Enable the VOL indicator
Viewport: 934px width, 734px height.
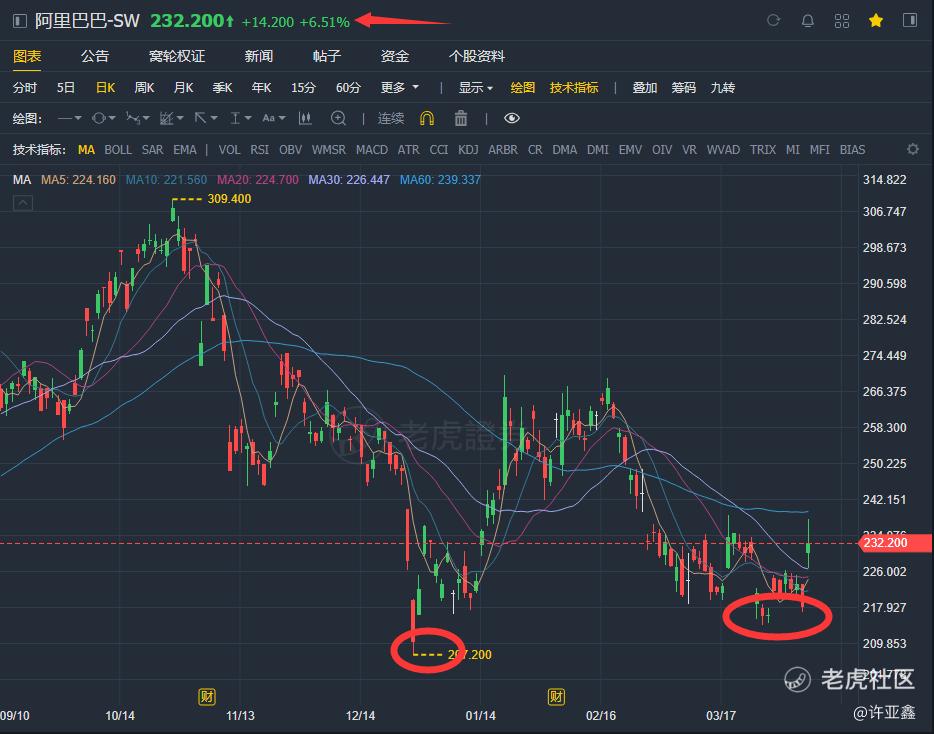[x=229, y=150]
